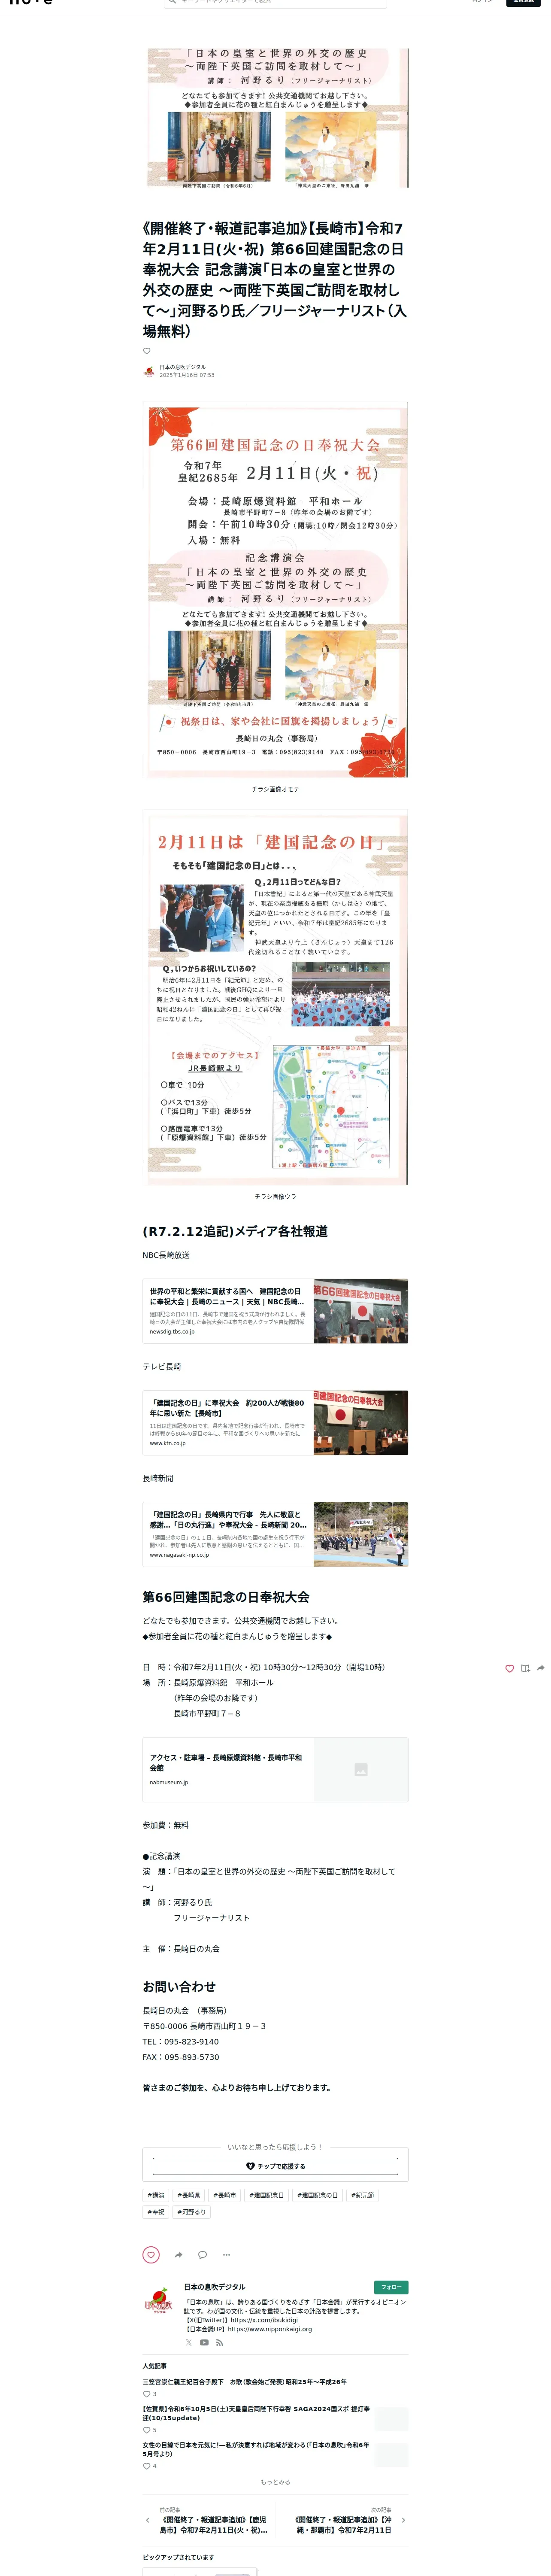Click the author name 日本の息吹デジタル below the title
Screen dimensions: 551x2576
182,367
